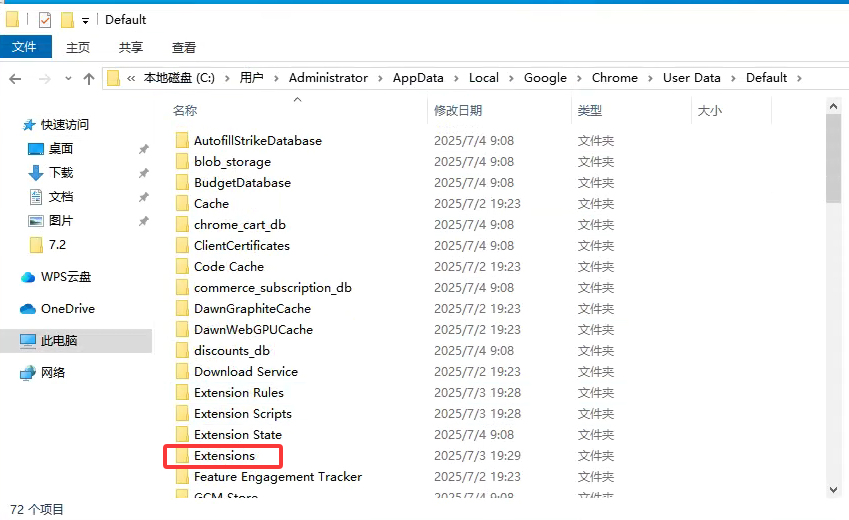849x520 pixels.
Task: Sort by the 修改日期 column header
Action: (x=458, y=110)
